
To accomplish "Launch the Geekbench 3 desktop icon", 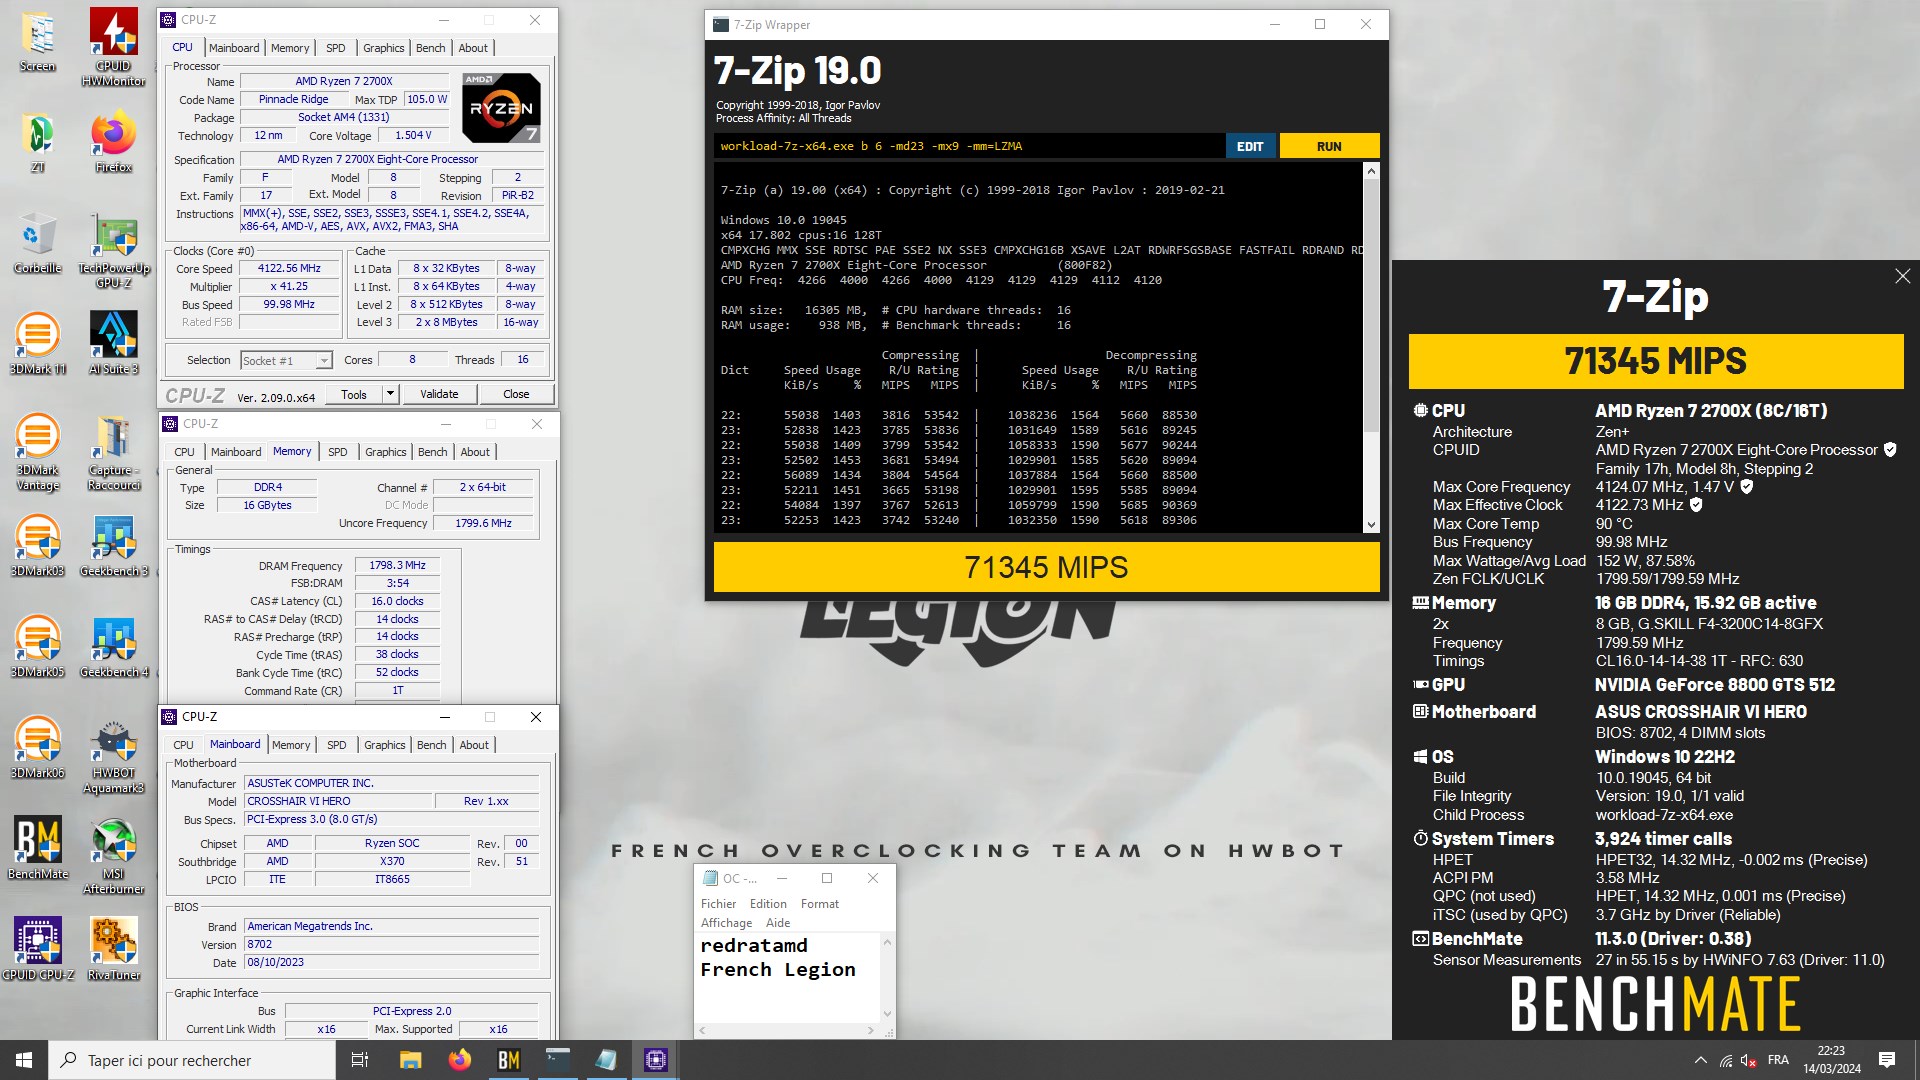I will coord(114,546).
